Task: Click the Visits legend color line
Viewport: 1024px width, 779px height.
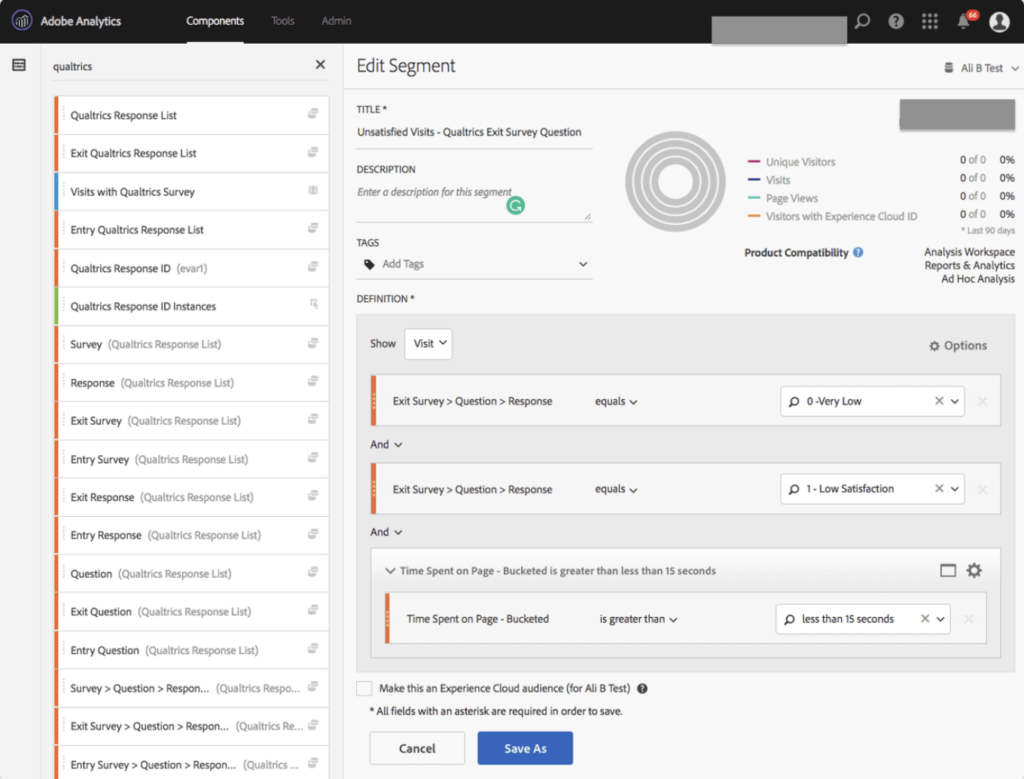Action: click(754, 180)
